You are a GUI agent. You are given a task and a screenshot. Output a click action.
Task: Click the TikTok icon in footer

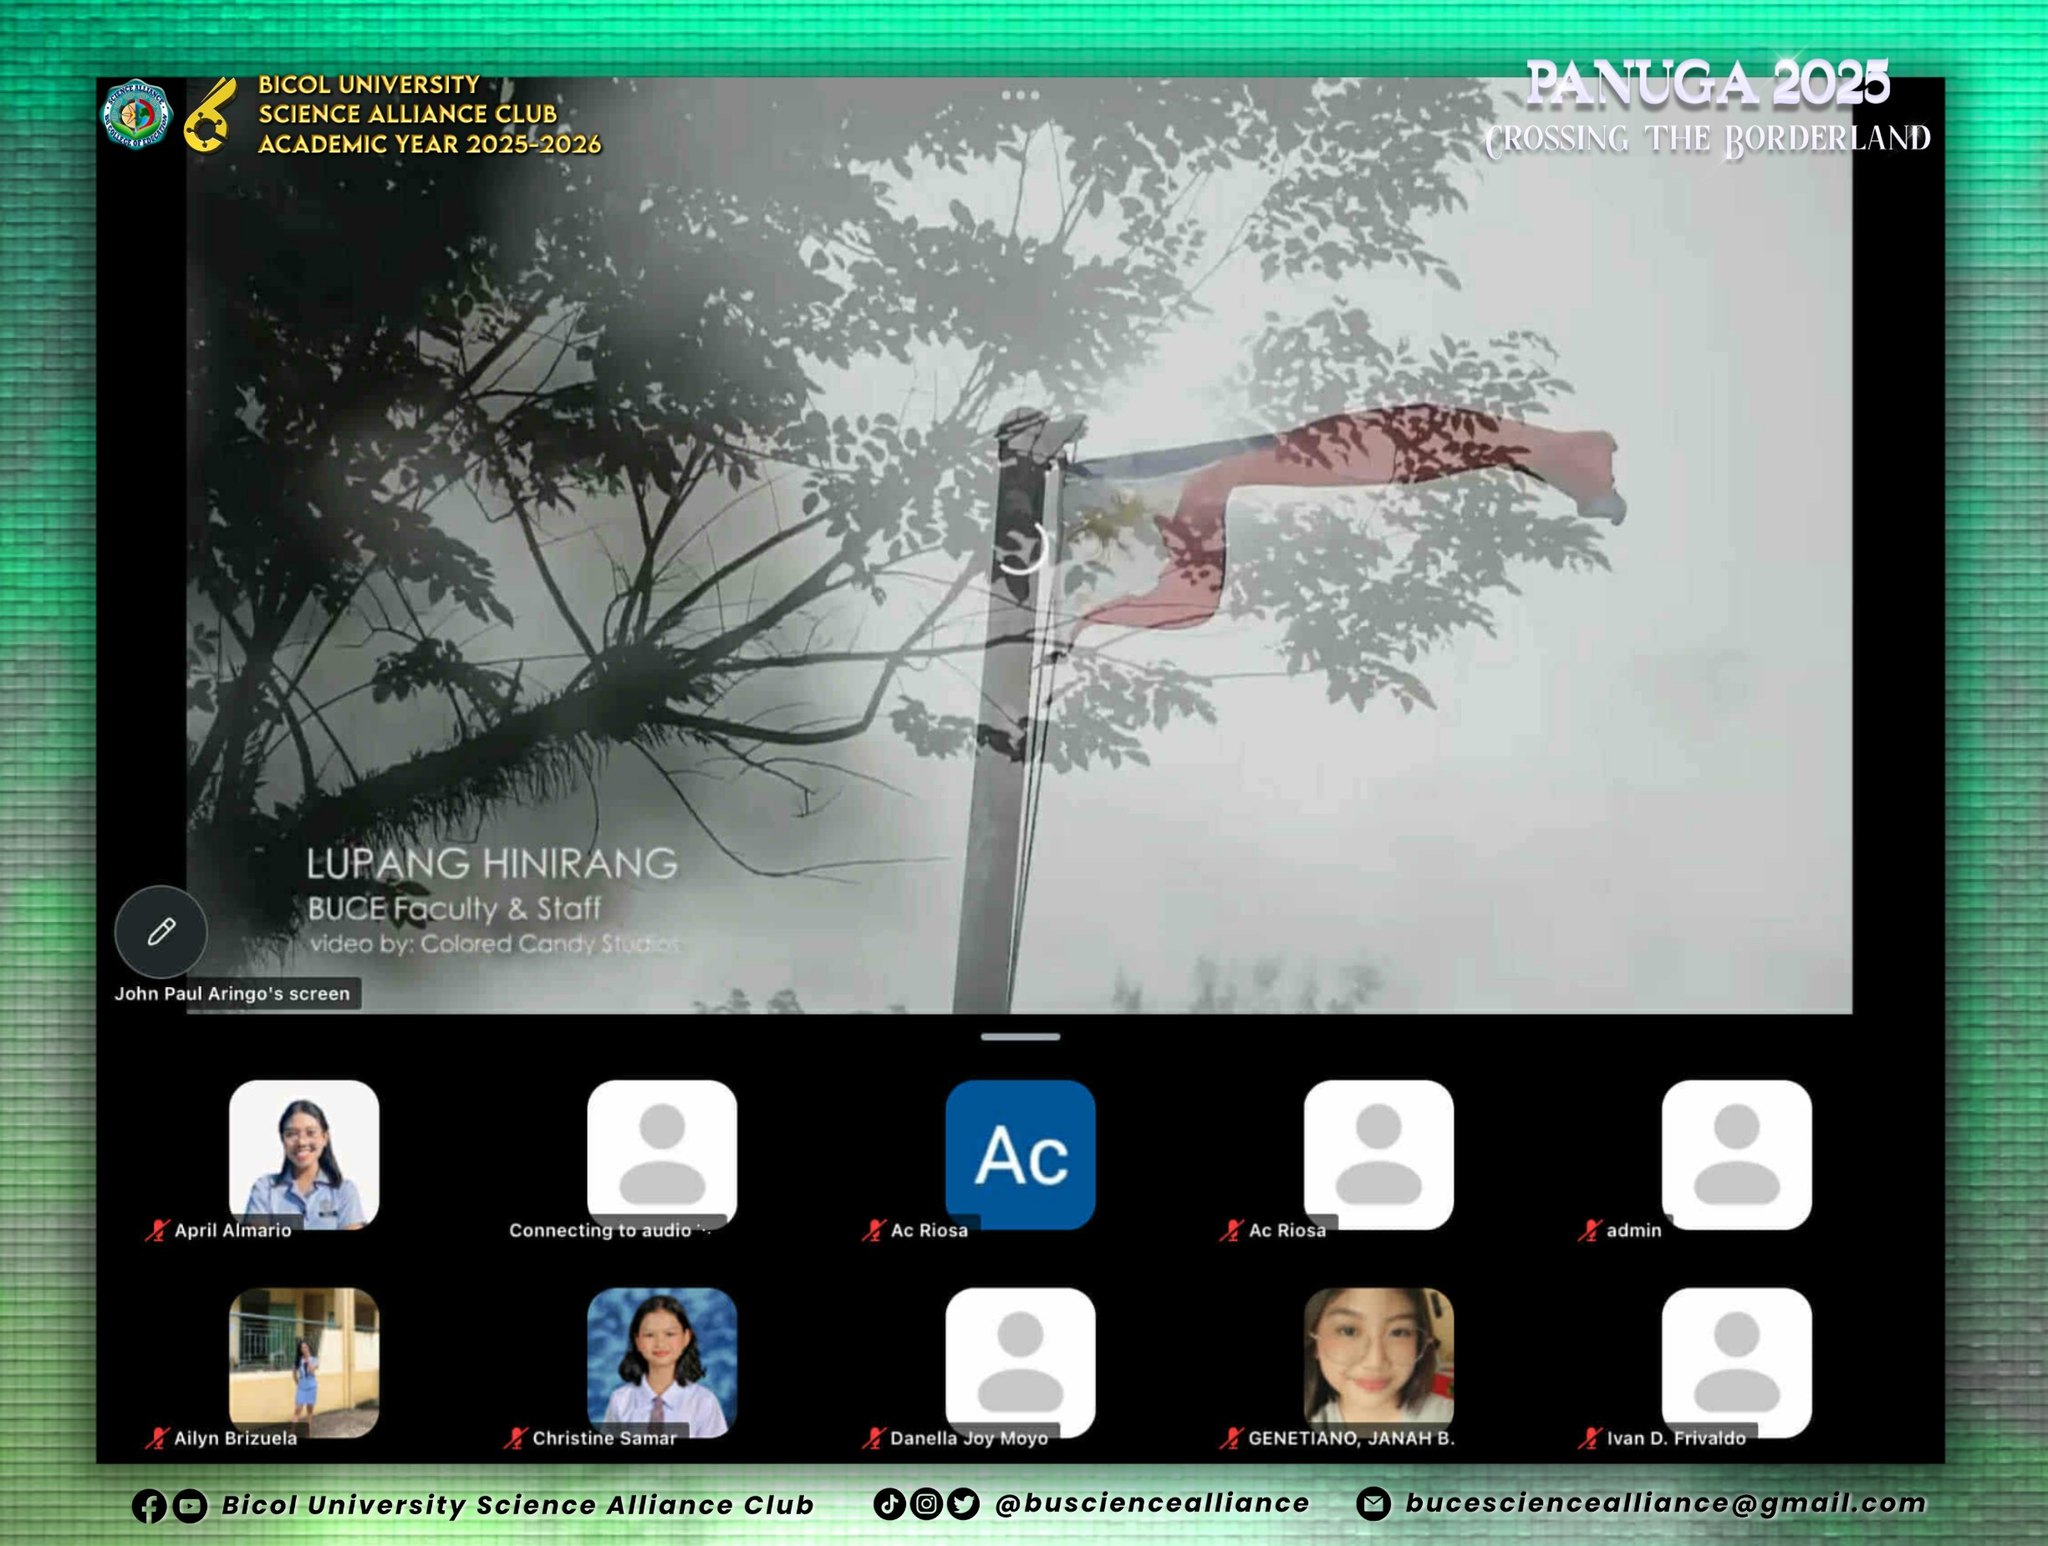(889, 1503)
